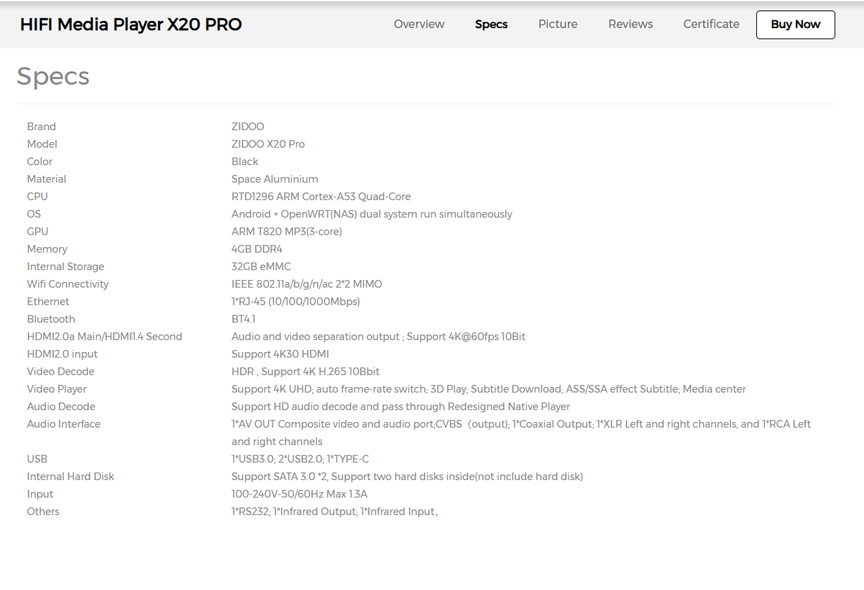Click the Internal Storage label
864x590 pixels.
click(66, 266)
